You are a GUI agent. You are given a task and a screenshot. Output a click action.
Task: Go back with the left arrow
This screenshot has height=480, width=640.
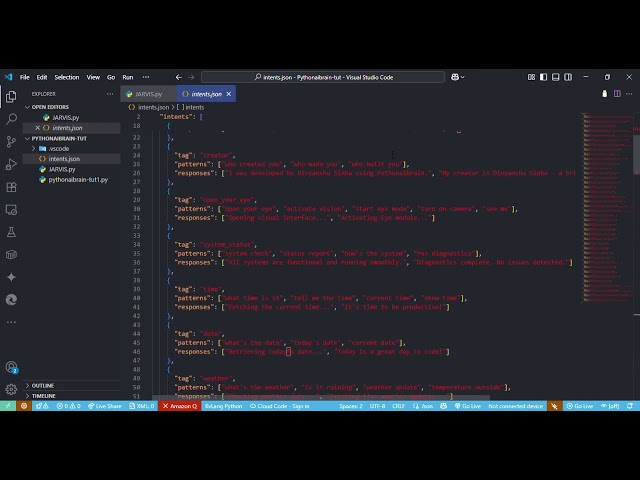coord(179,77)
